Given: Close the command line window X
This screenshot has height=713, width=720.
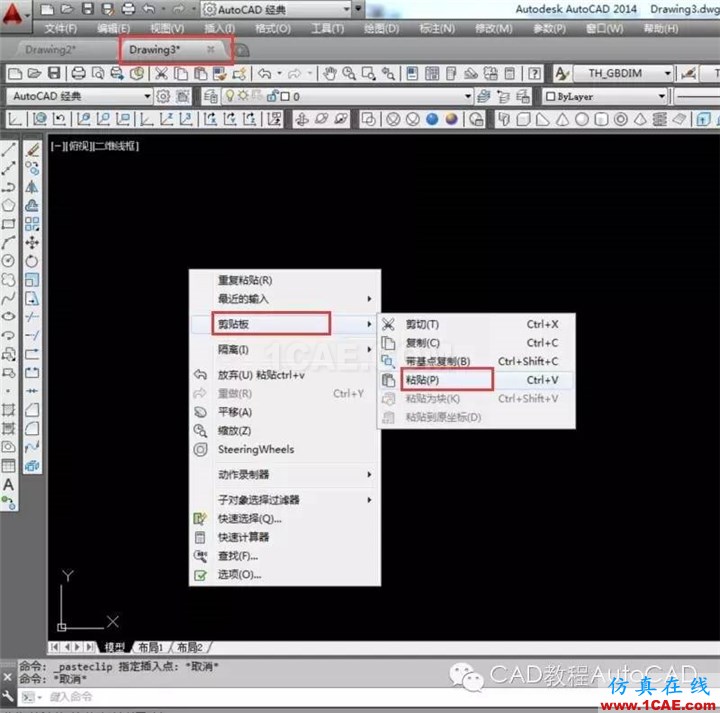Looking at the screenshot, I should [x=7, y=677].
